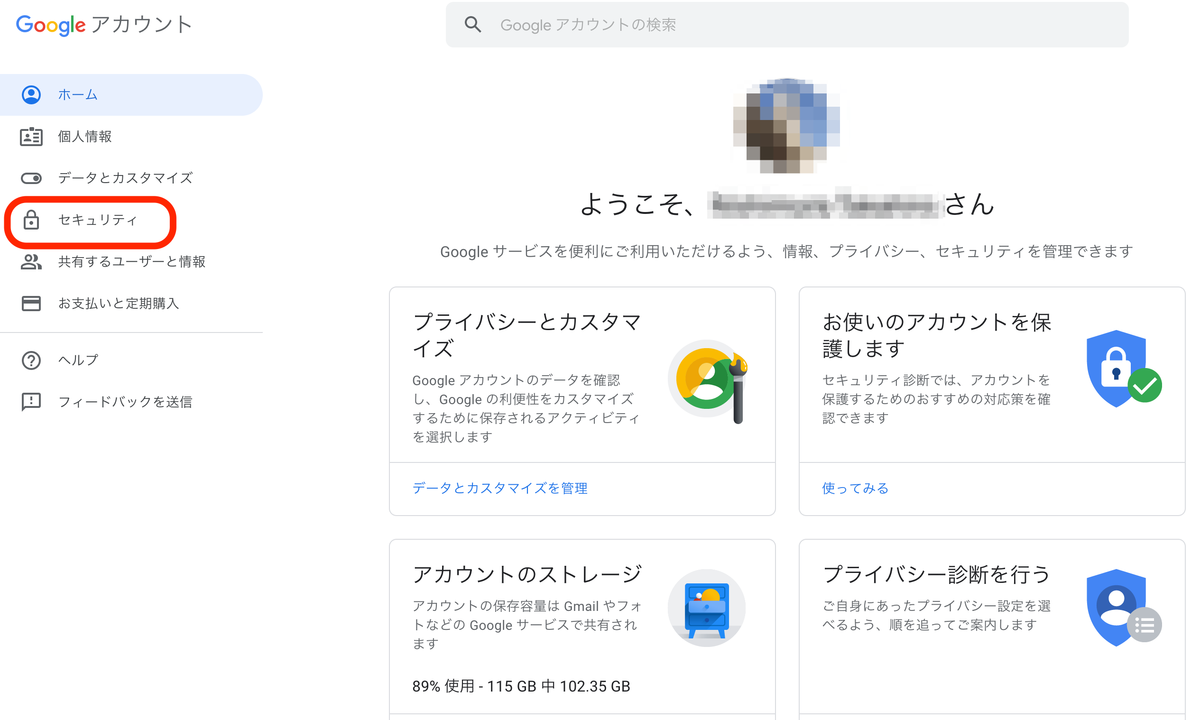The height and width of the screenshot is (720, 1200).
Task: Click the アカウントのストレージ card heading
Action: (527, 575)
